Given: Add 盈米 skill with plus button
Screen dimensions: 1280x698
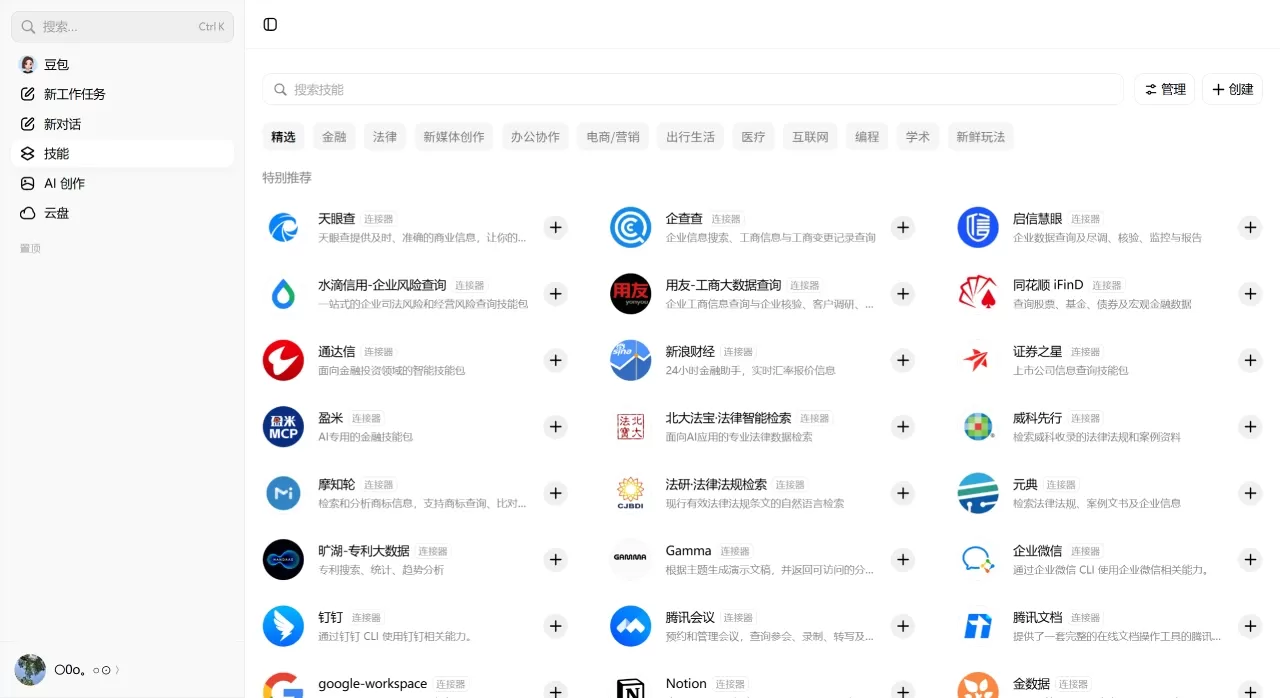Looking at the screenshot, I should (x=556, y=427).
